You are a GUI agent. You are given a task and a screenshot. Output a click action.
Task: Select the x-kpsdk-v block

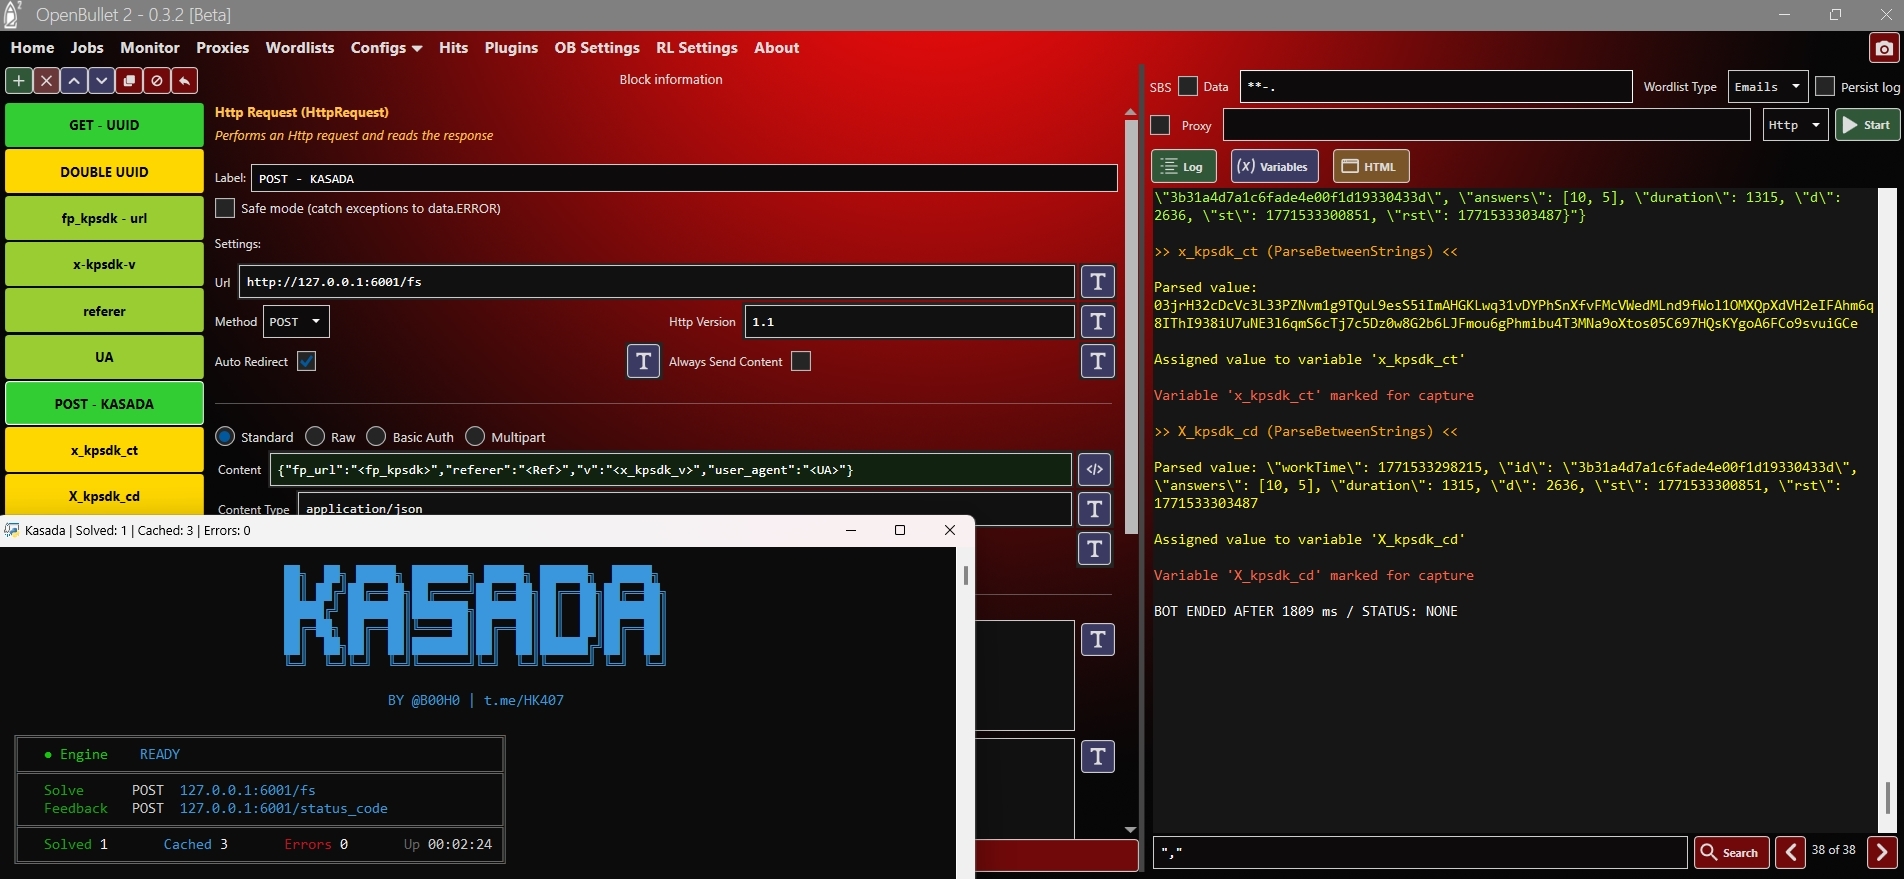(x=104, y=264)
